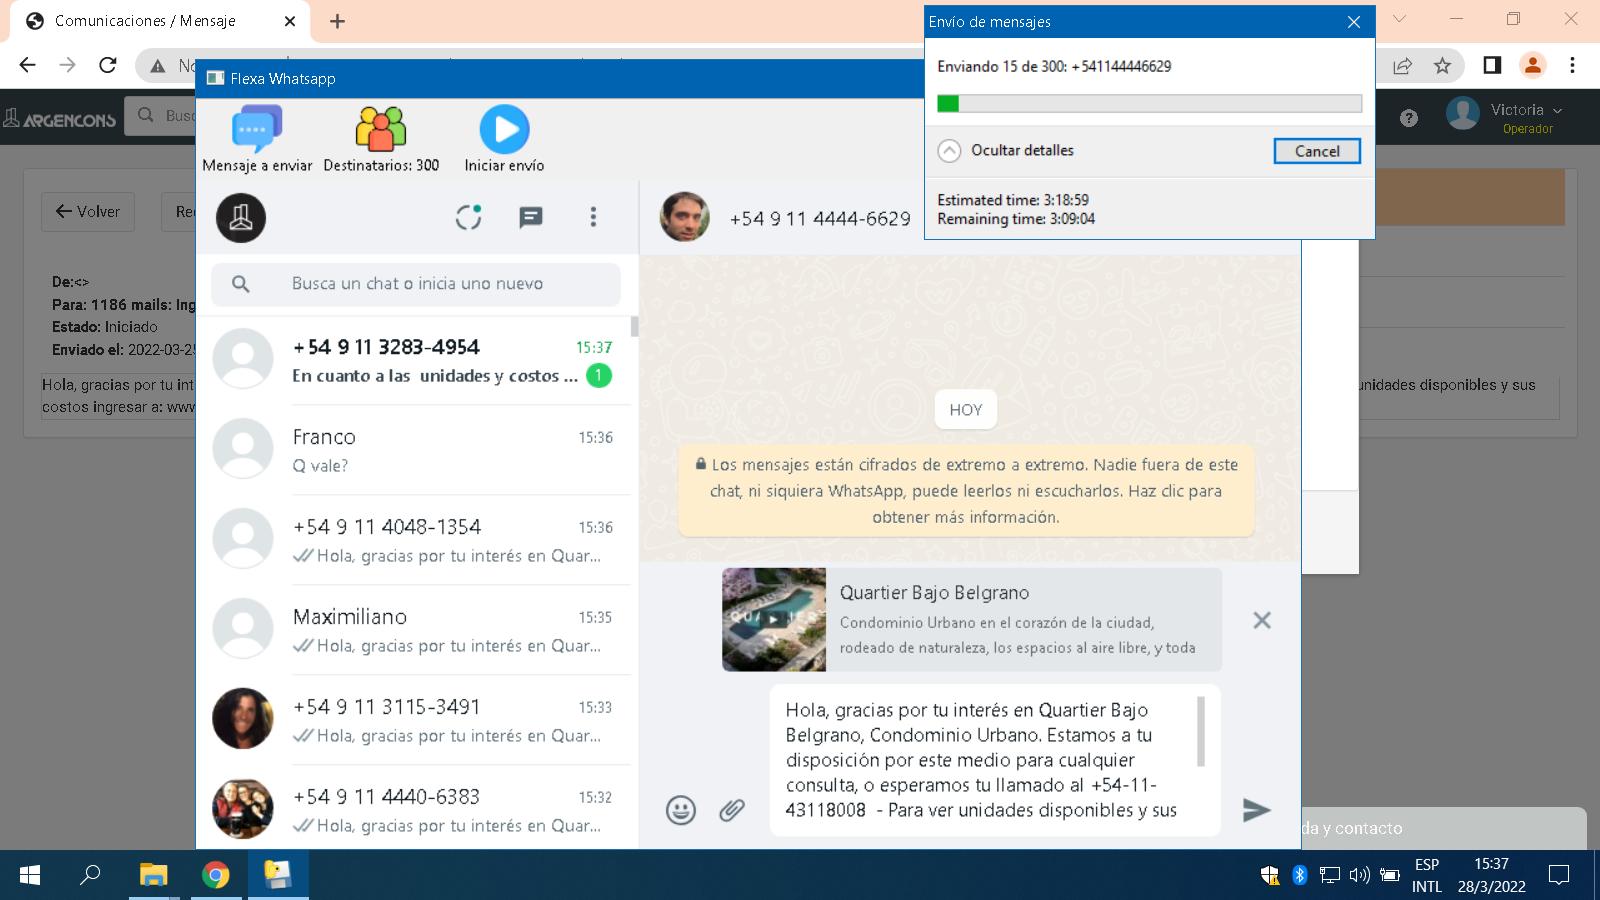Open contact photo of +54 9 11 4444-6629
Image resolution: width=1600 pixels, height=900 pixels.
685,217
